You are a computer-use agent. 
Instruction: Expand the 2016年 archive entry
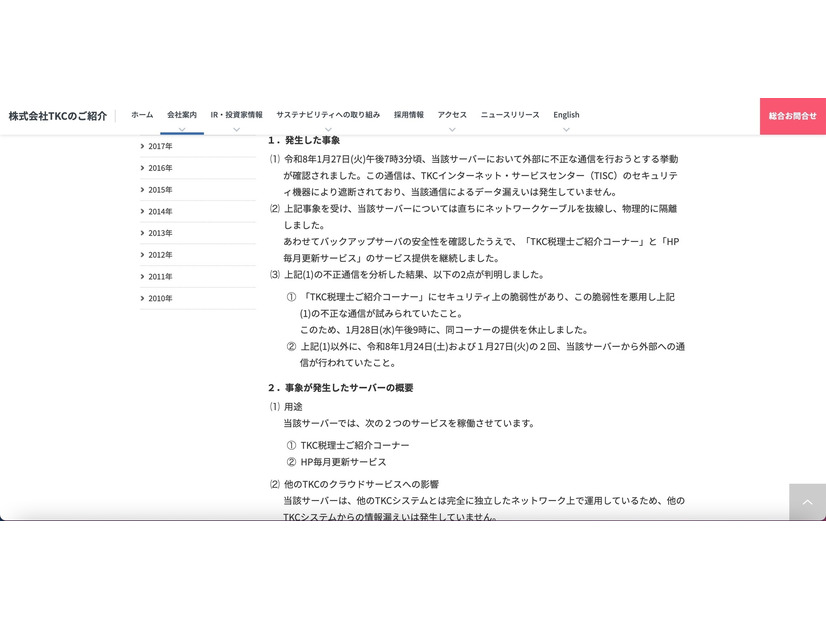160,168
